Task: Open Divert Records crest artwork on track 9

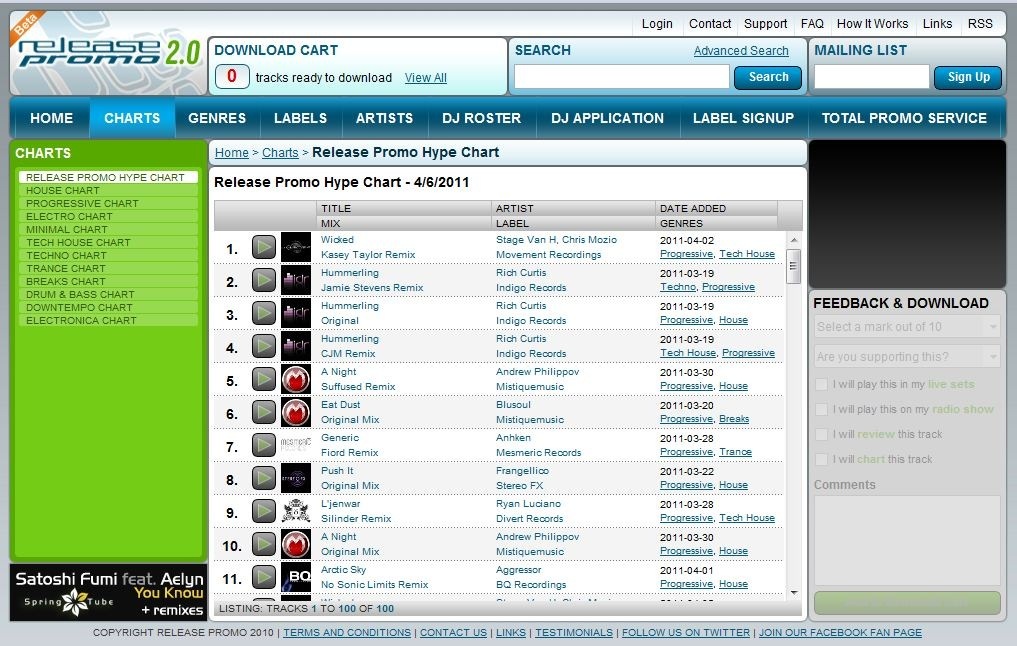Action: [x=296, y=511]
